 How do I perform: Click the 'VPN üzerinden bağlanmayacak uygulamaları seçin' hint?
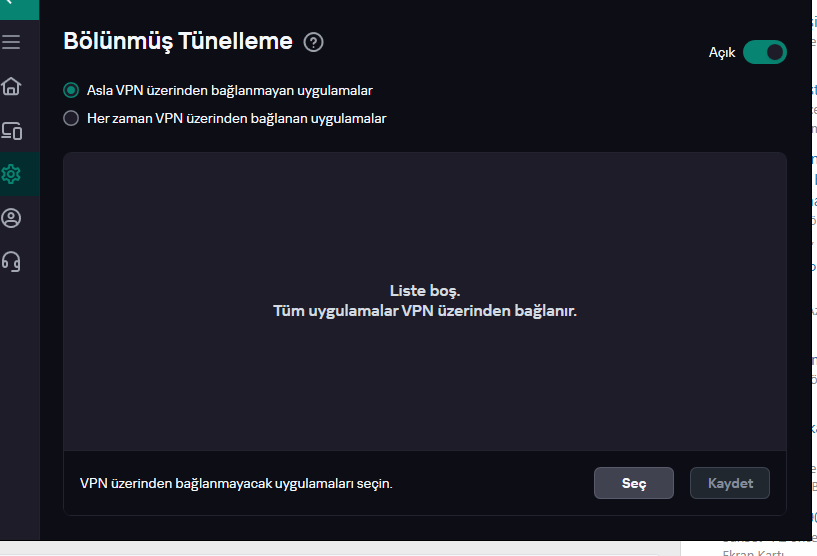pos(236,484)
